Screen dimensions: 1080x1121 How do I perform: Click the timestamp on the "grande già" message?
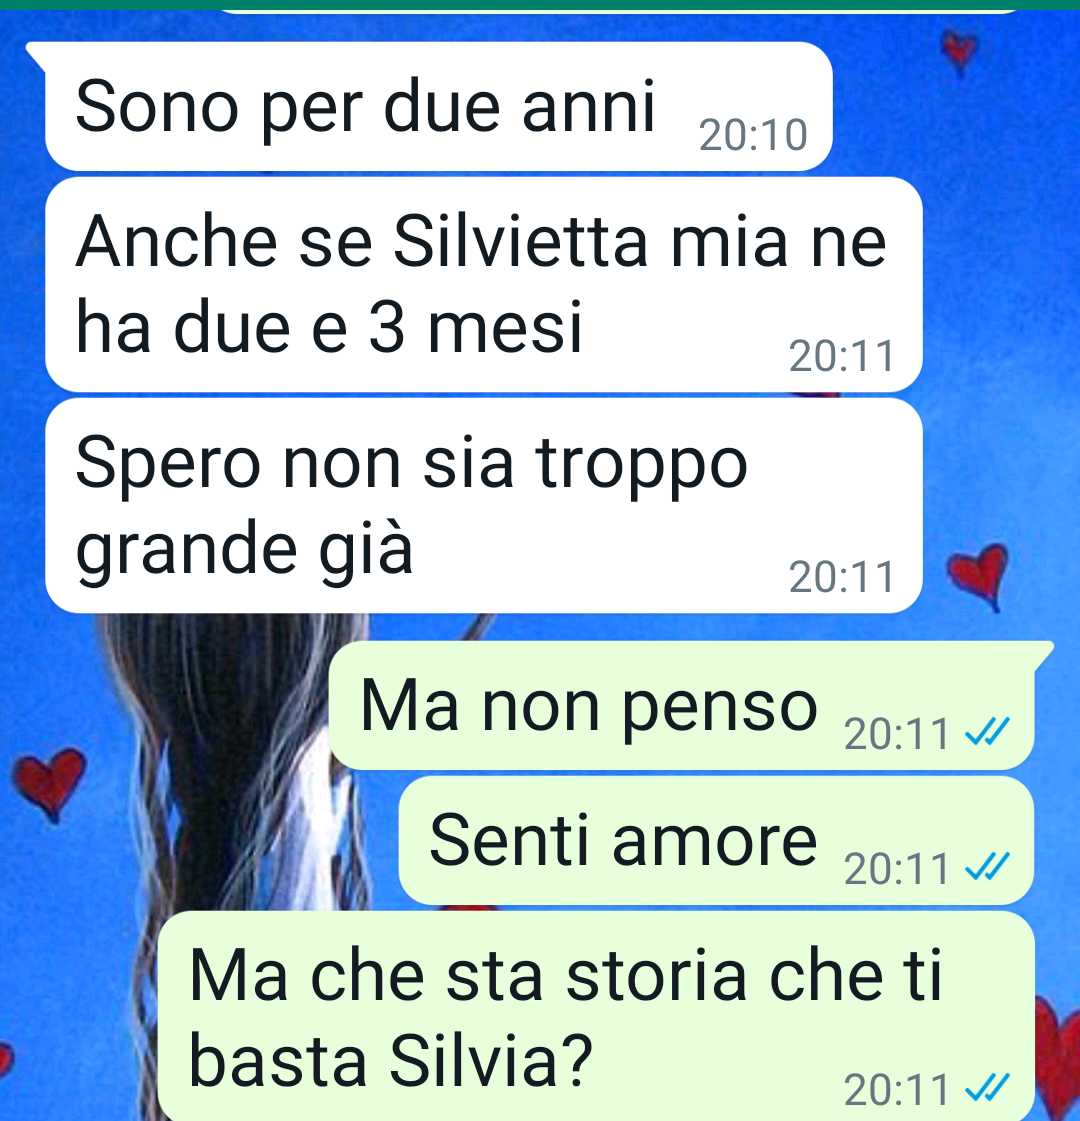coord(841,576)
